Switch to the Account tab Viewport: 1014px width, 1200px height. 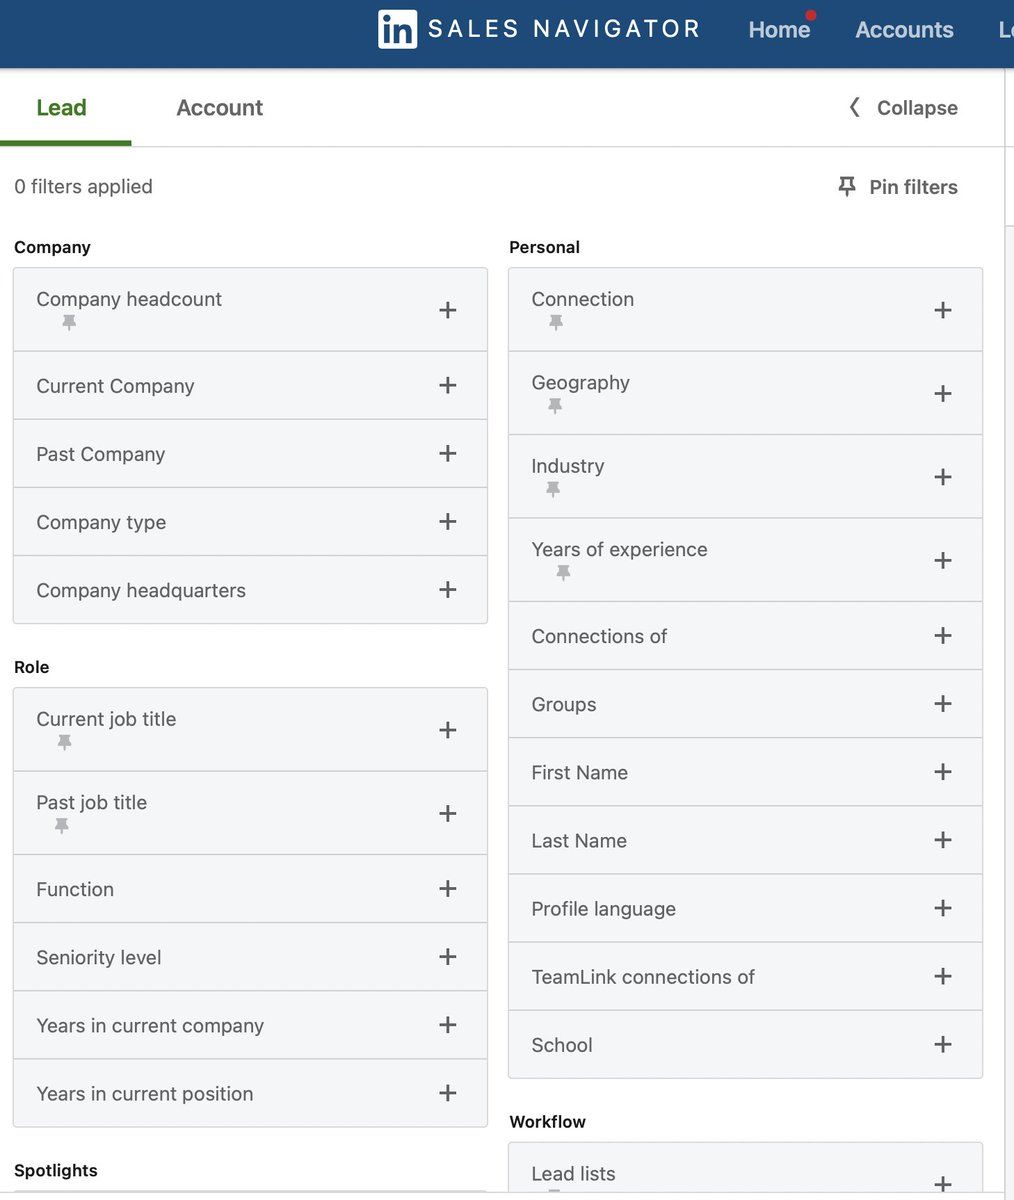click(x=220, y=108)
